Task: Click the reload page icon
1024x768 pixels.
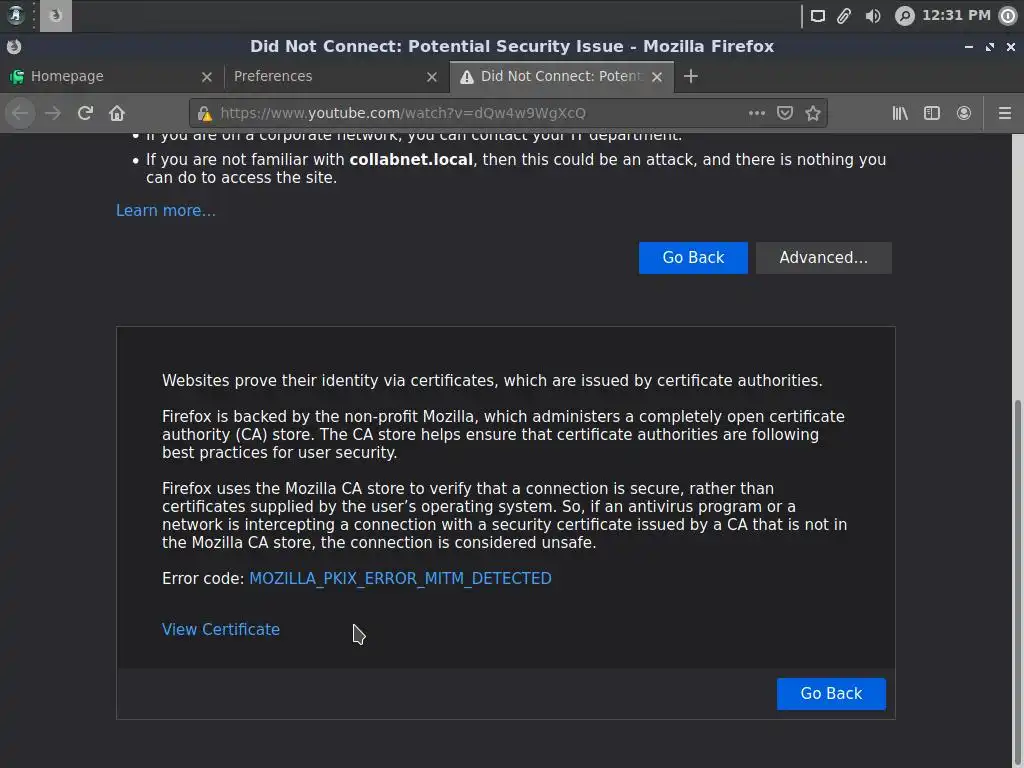Action: click(x=85, y=113)
